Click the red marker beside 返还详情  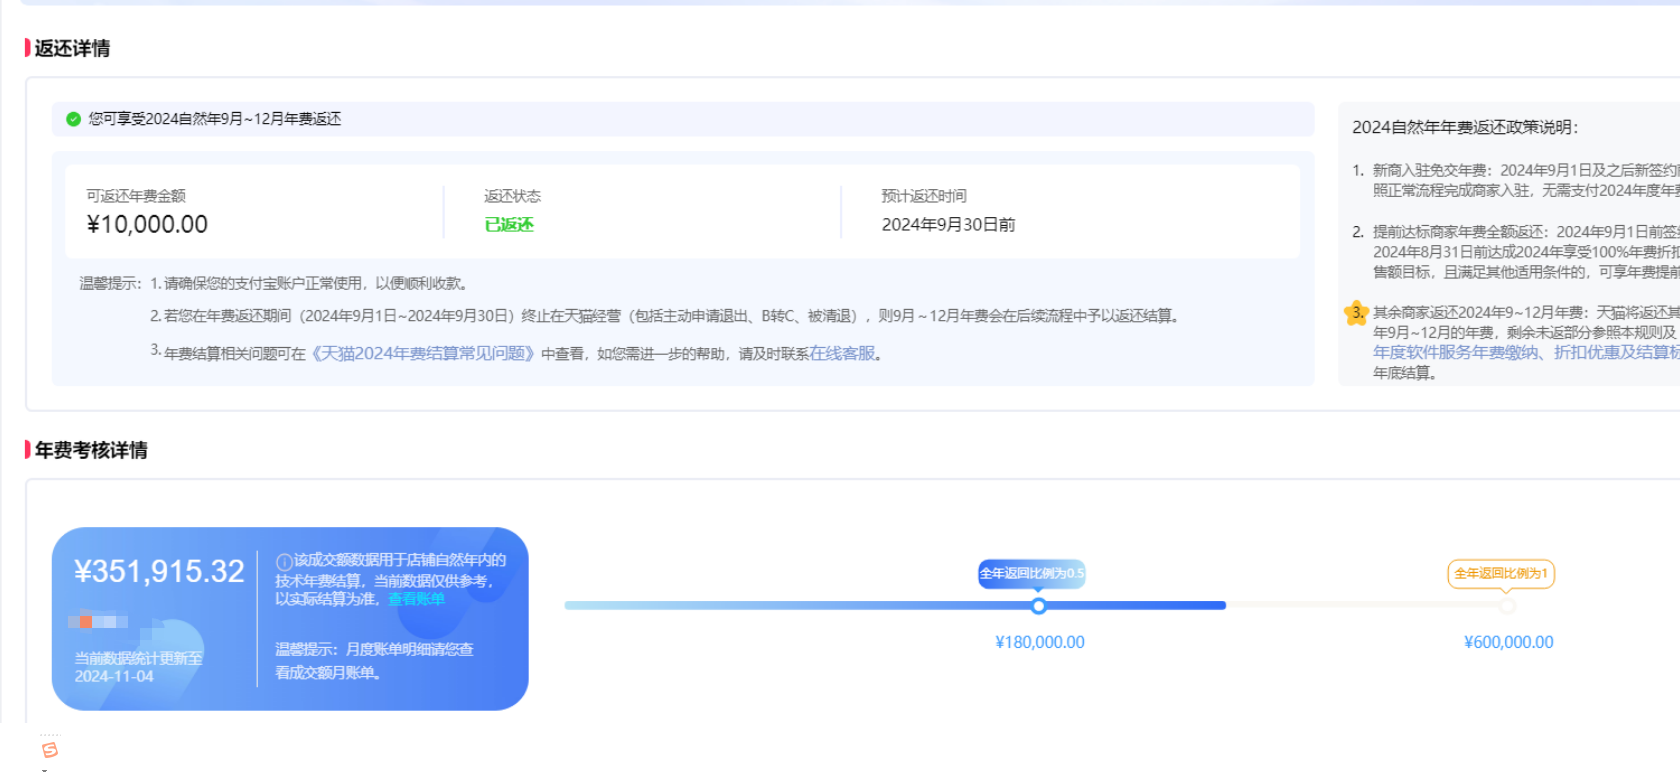pyautogui.click(x=27, y=48)
